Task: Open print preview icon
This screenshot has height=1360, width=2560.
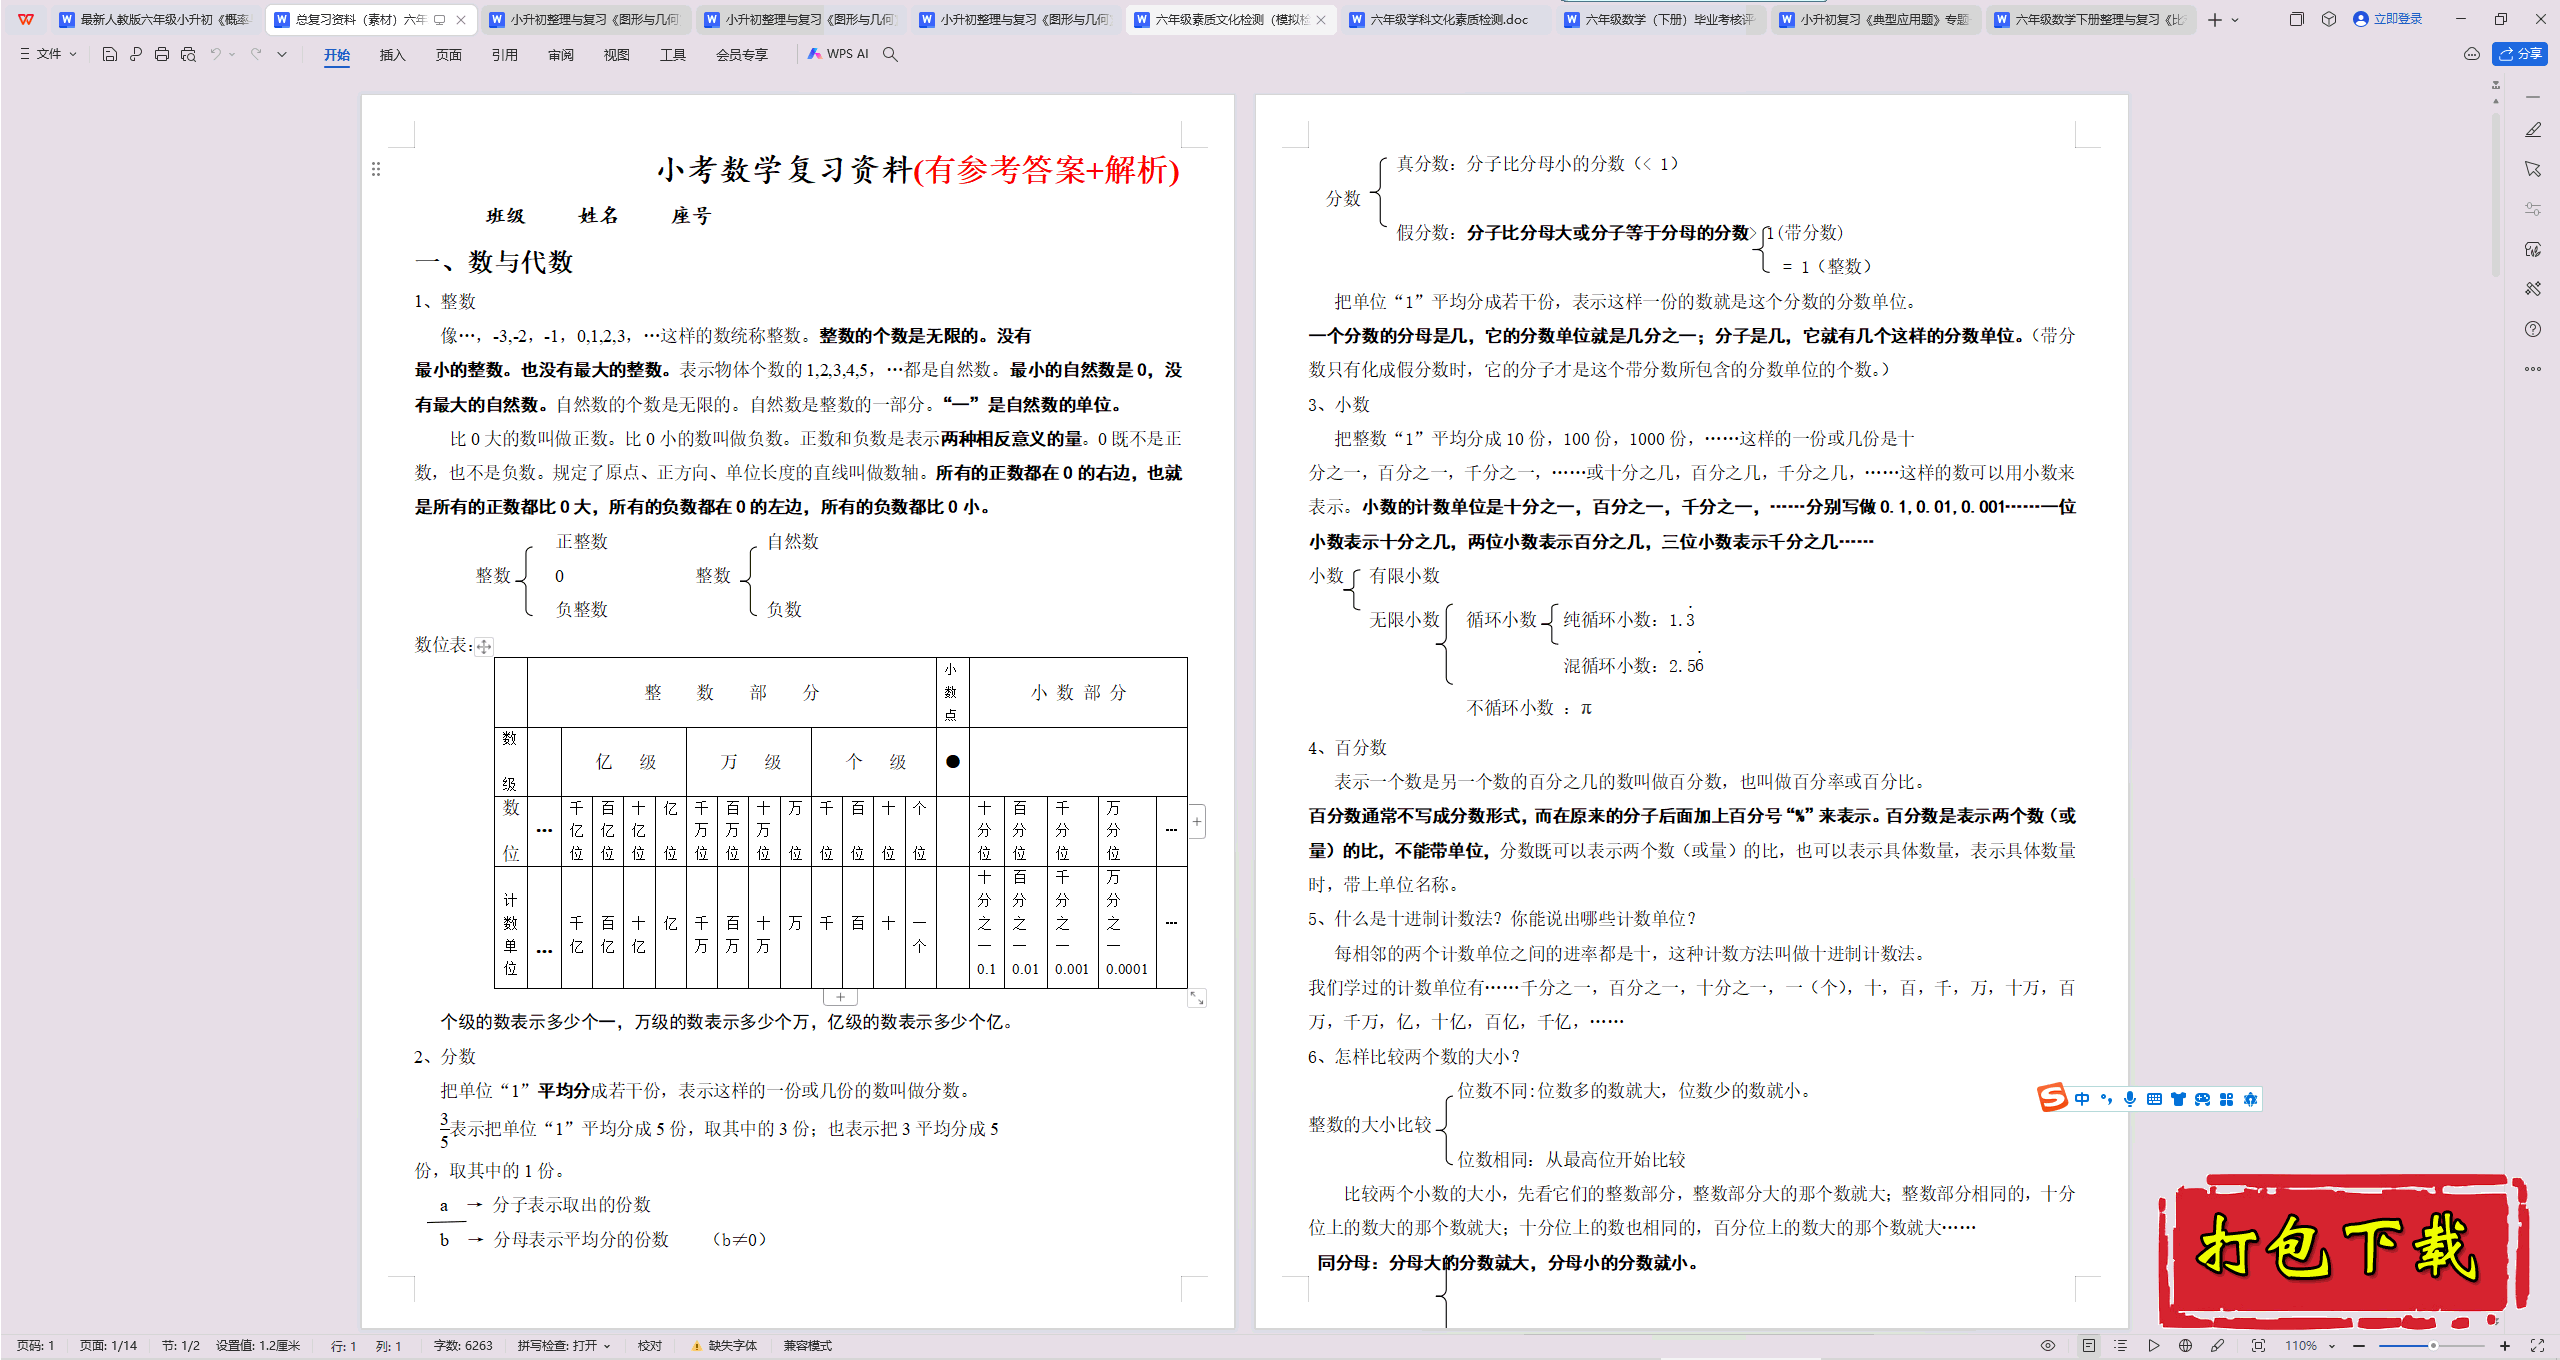Action: 188,55
